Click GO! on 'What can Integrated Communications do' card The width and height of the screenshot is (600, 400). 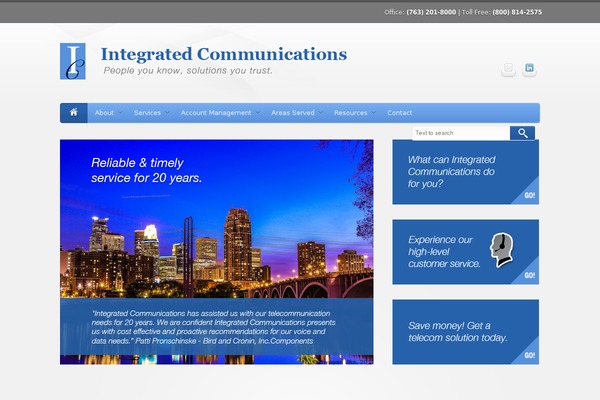click(x=530, y=195)
